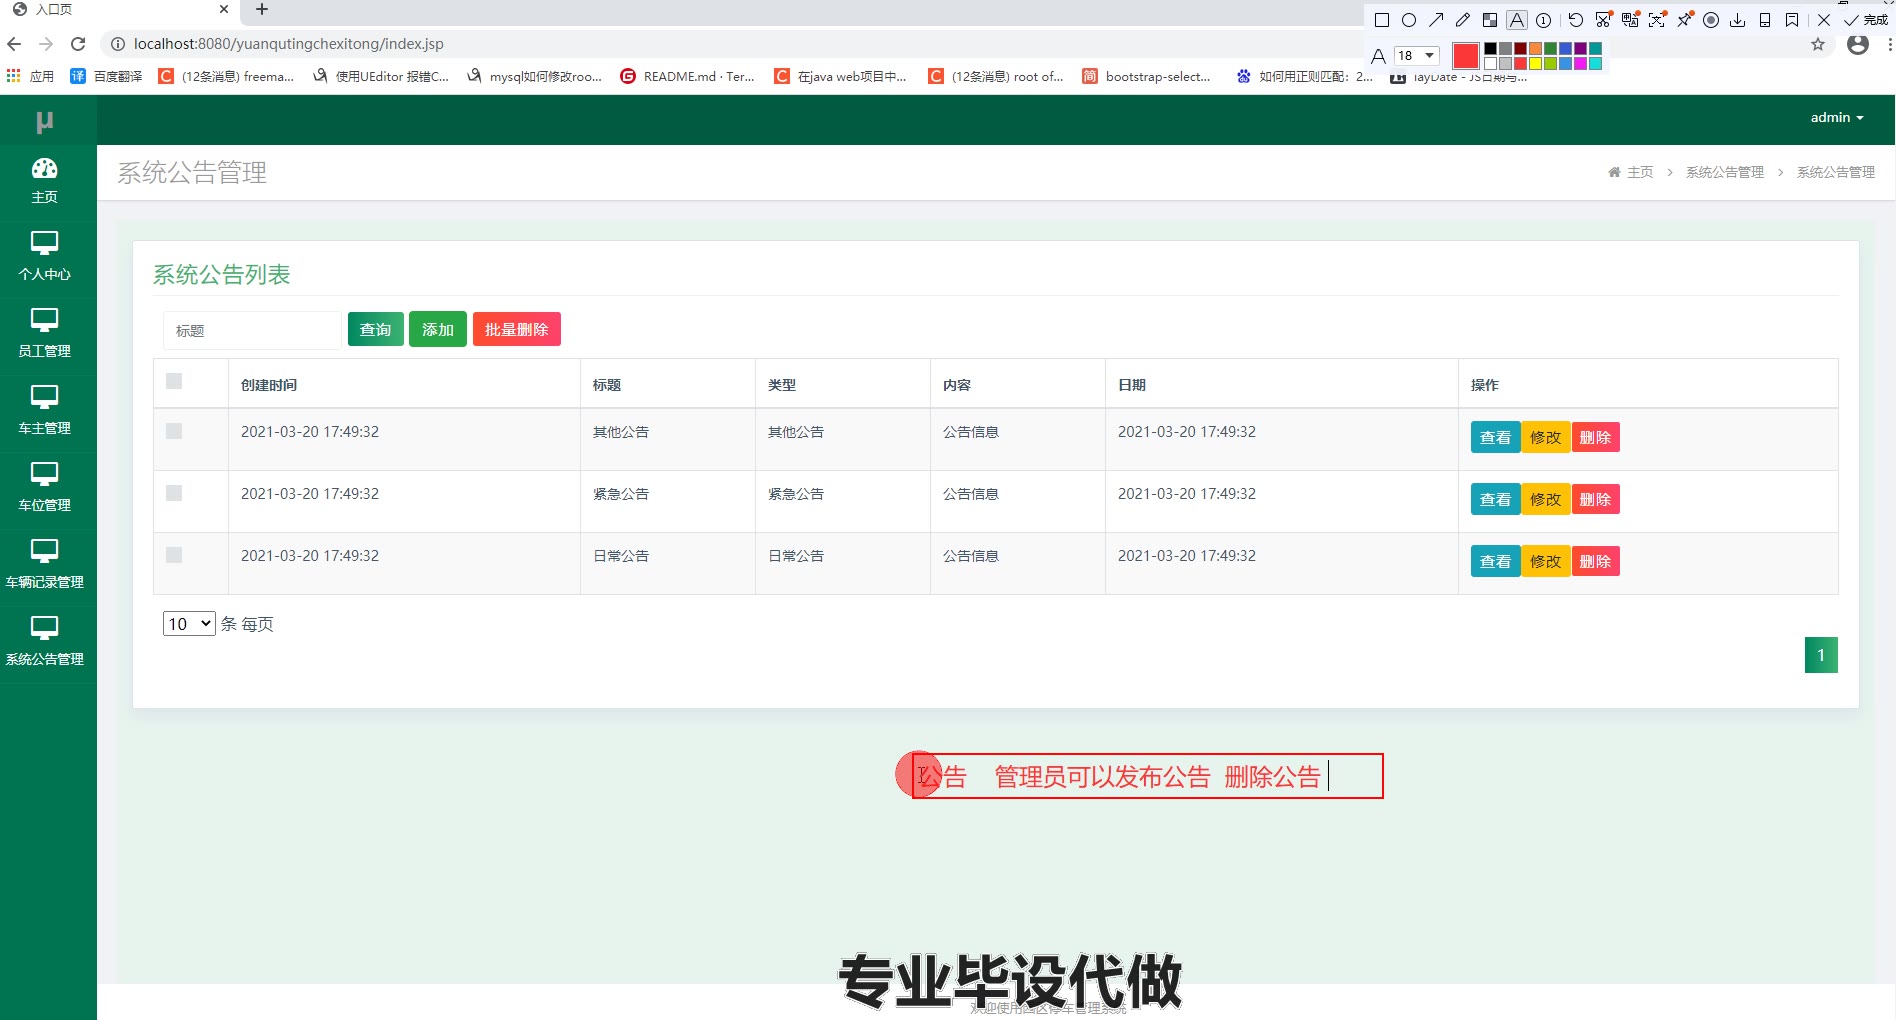Undo the last annotation
1896x1020 pixels.
click(1575, 20)
